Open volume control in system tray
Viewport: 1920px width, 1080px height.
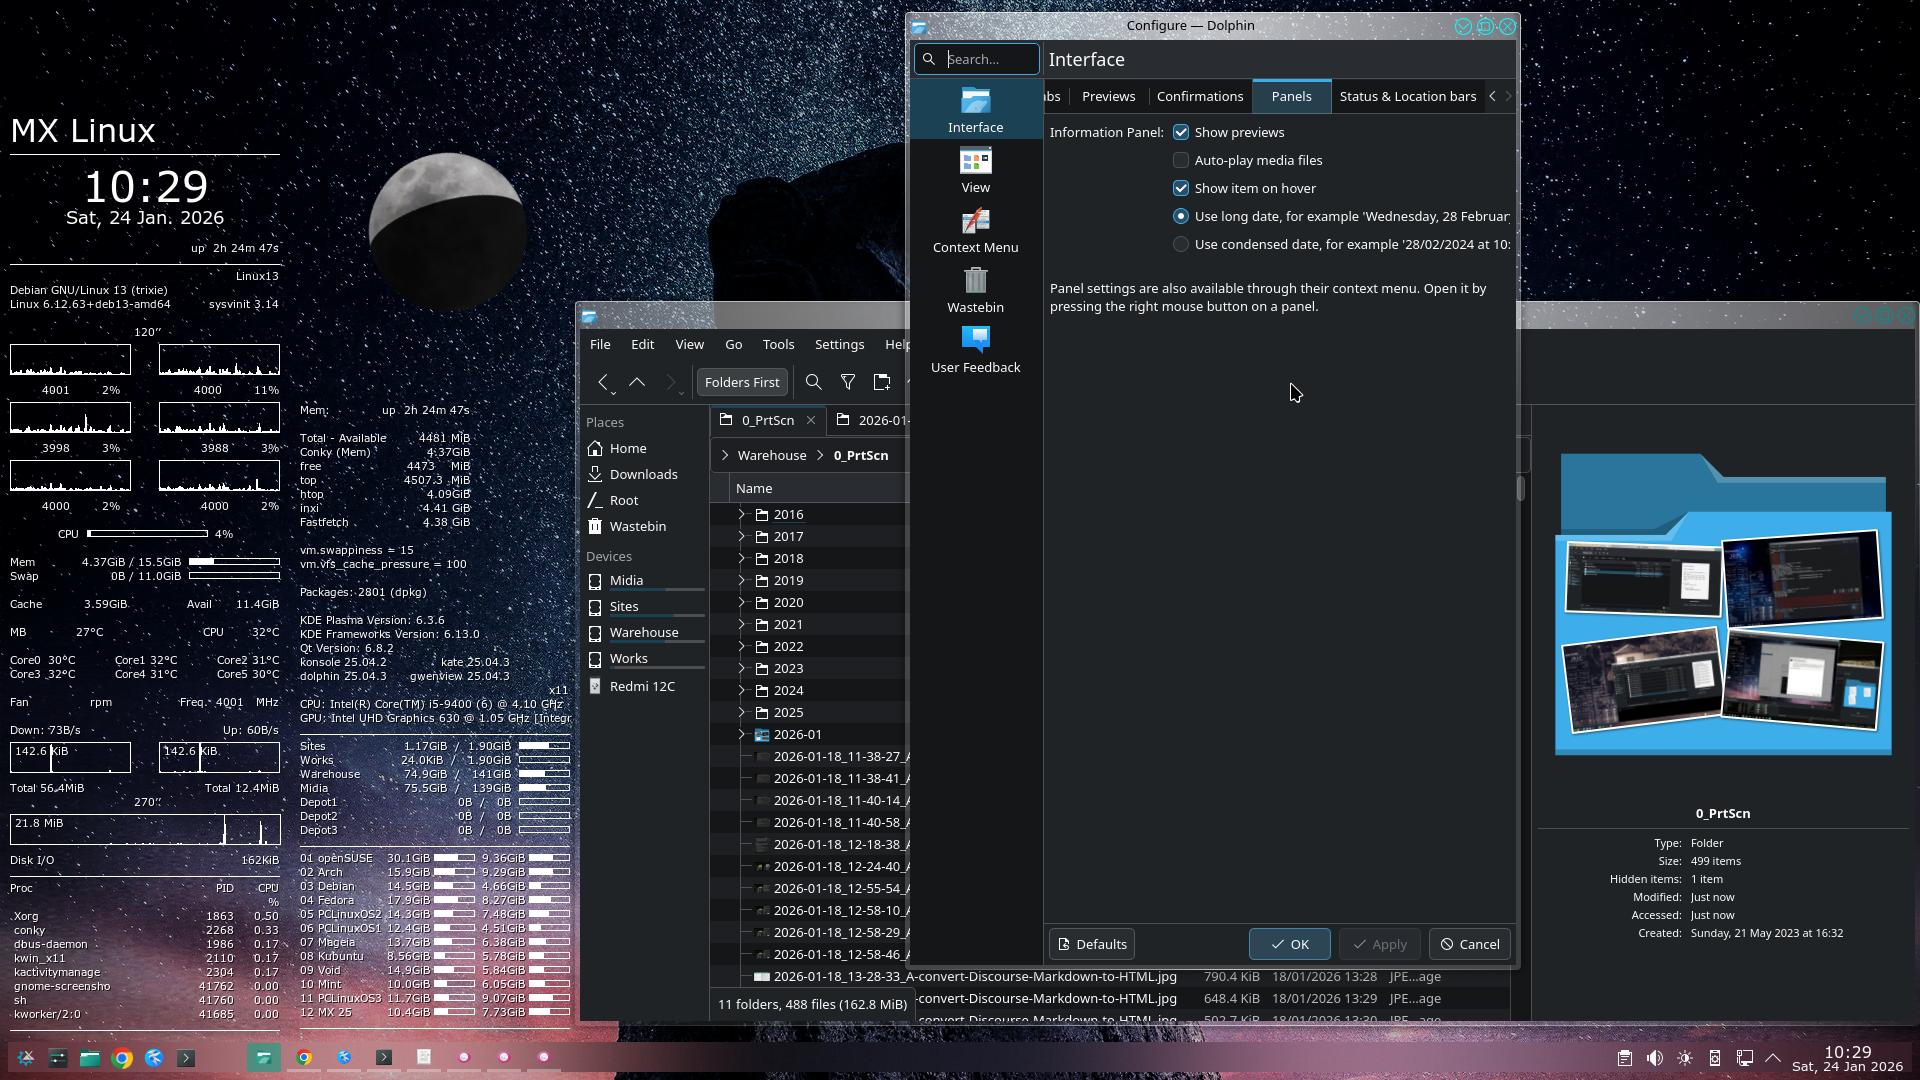1655,1058
